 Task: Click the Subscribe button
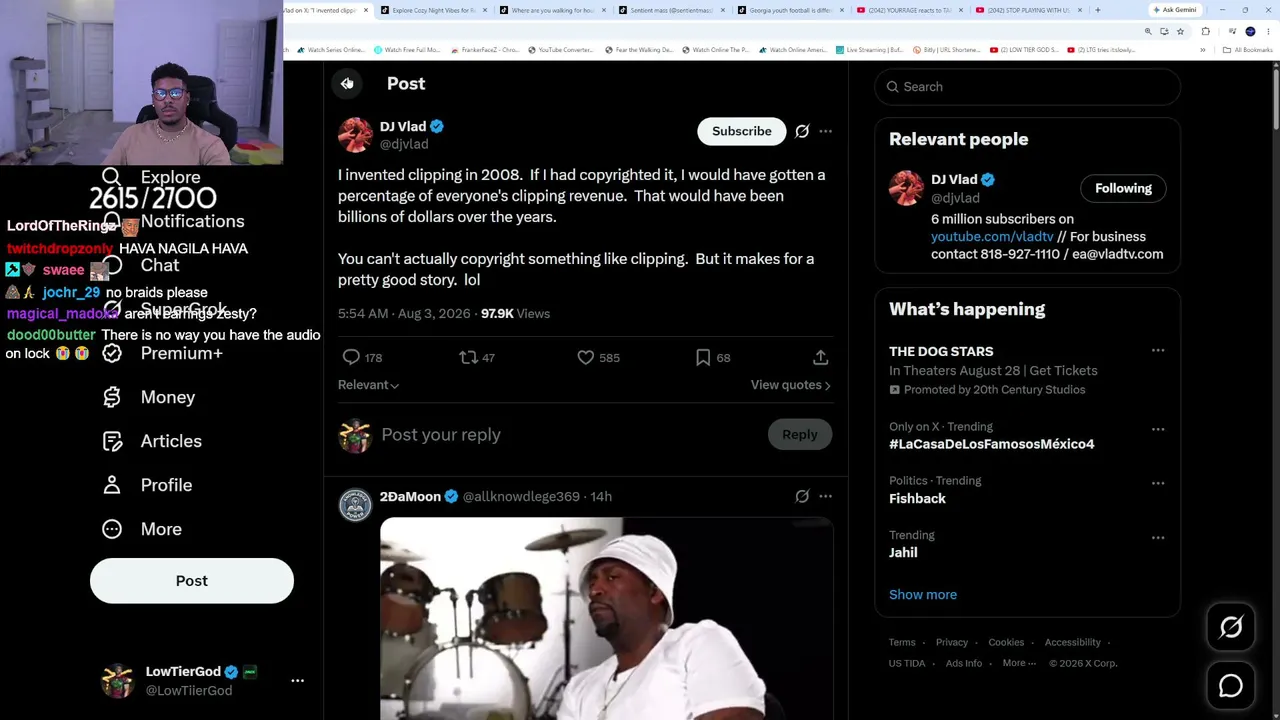(x=742, y=131)
